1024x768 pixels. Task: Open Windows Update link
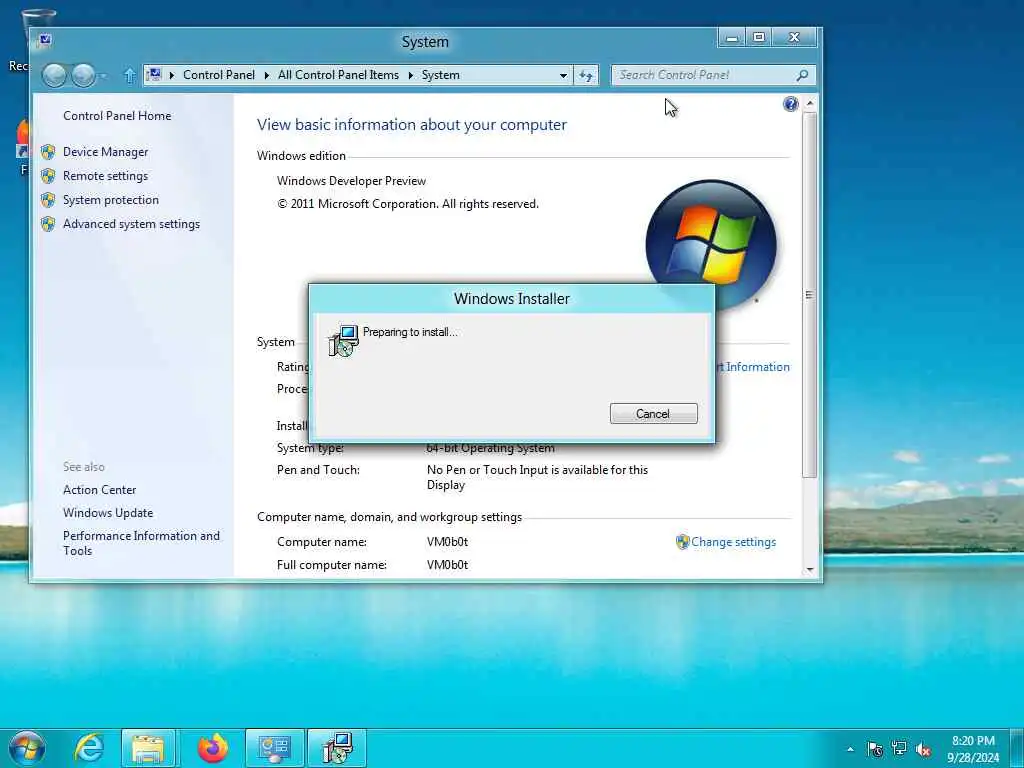108,513
